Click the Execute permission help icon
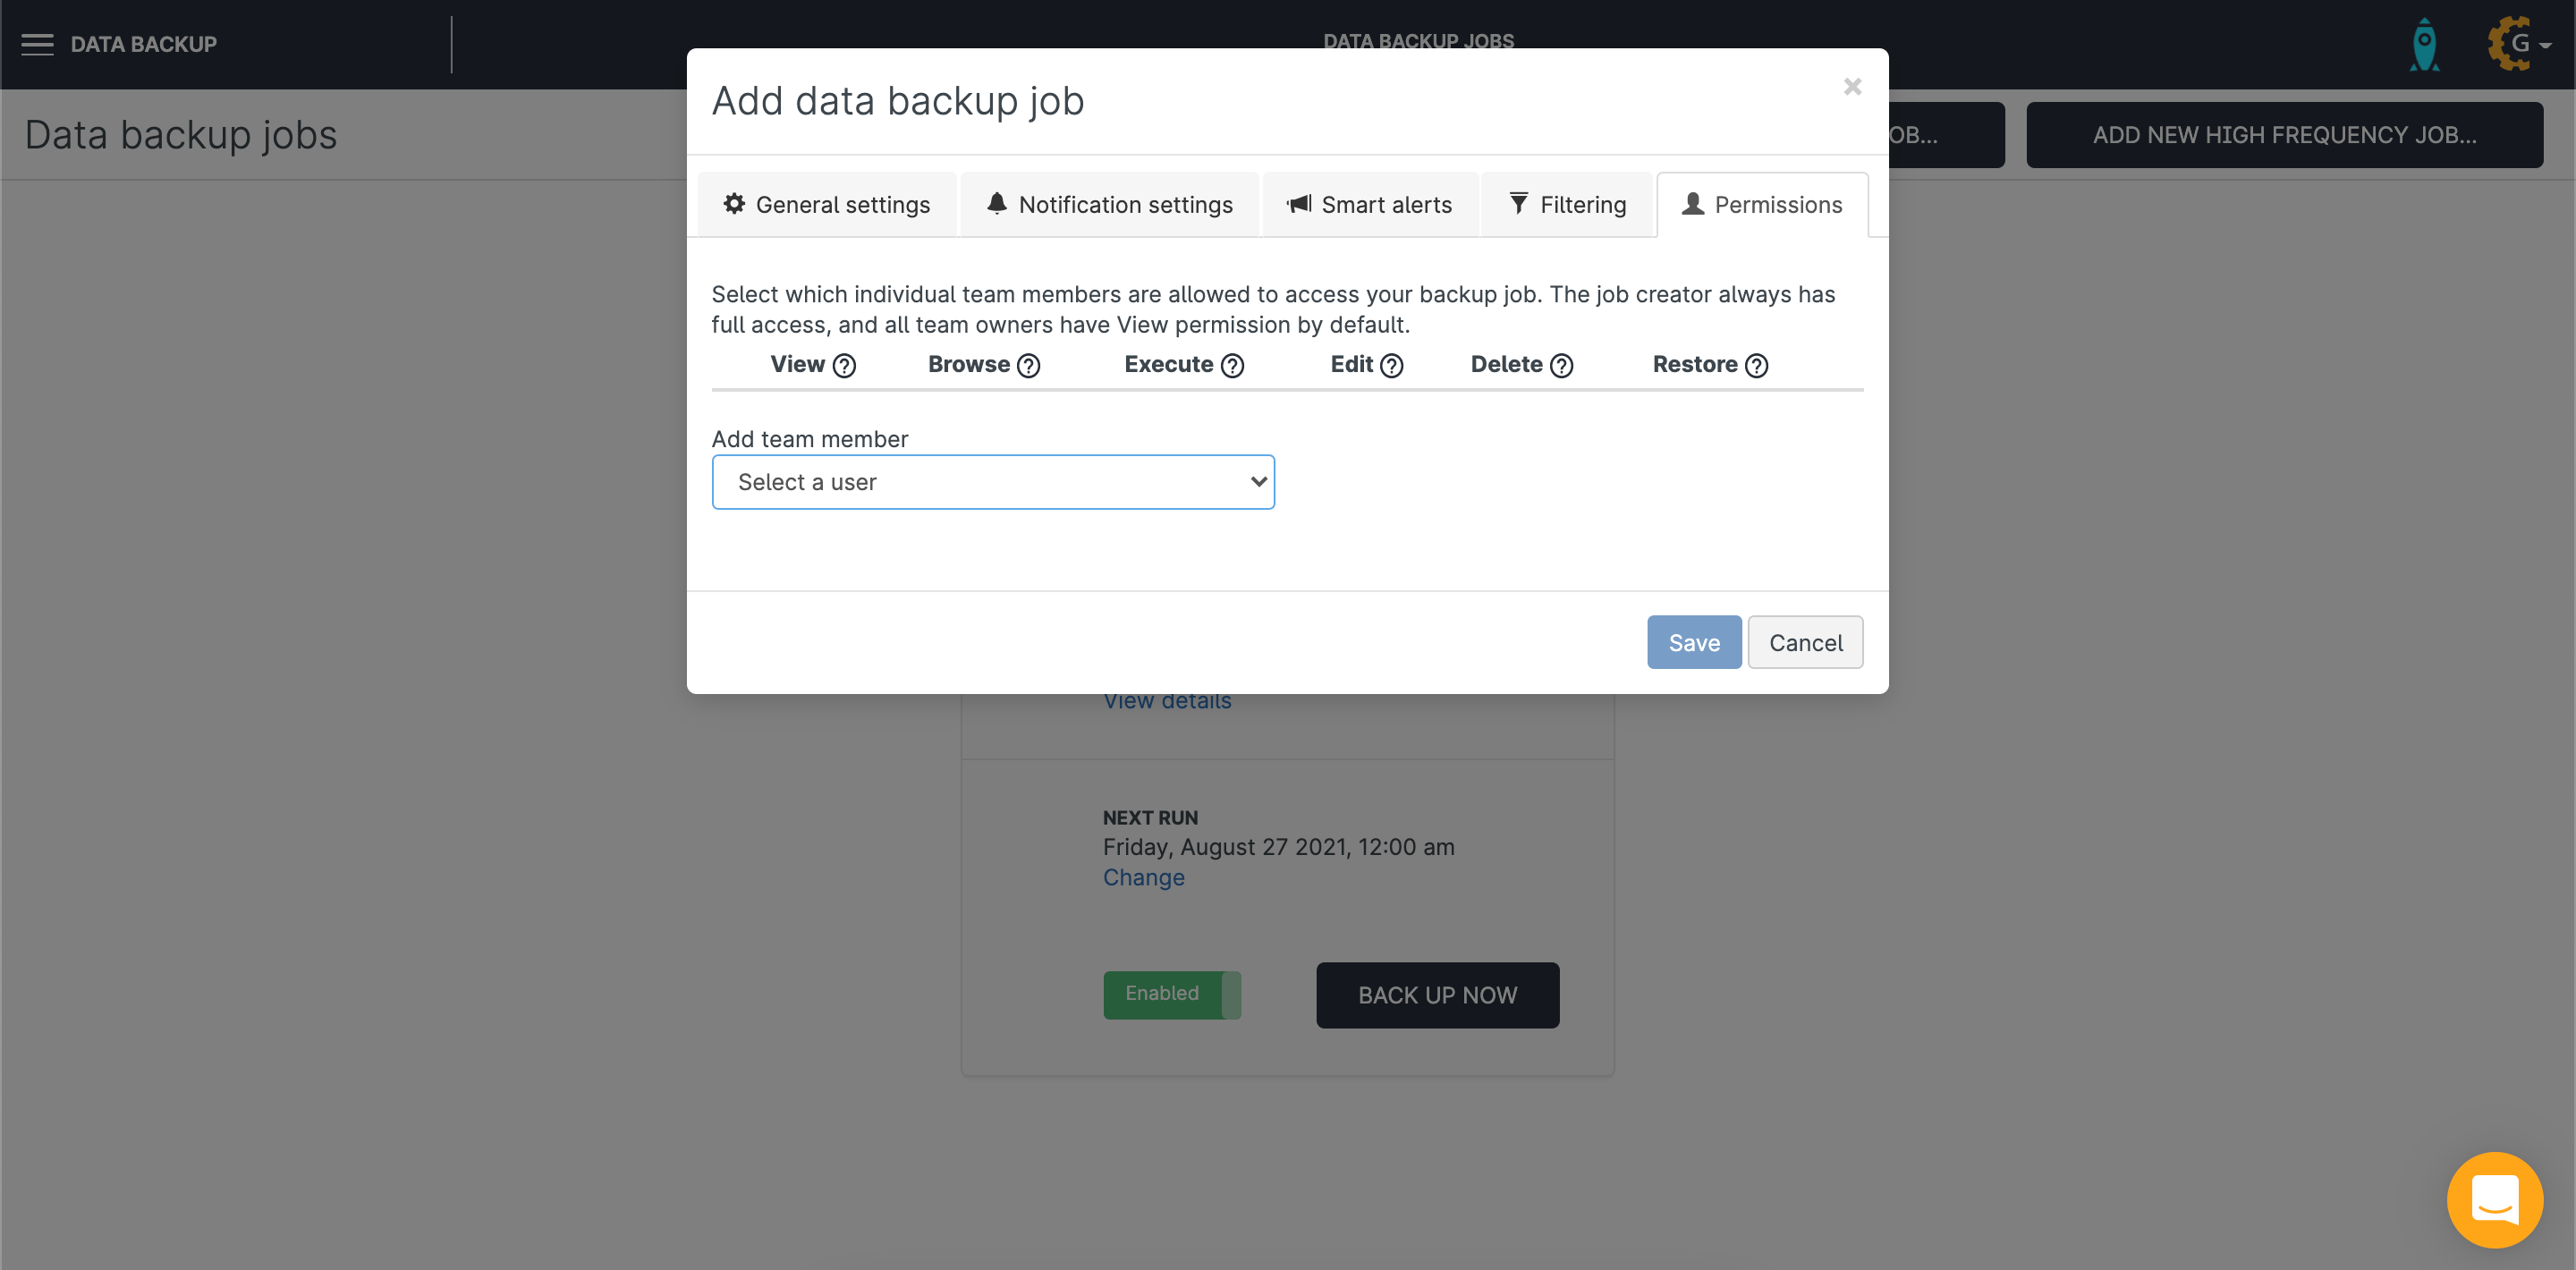Image resolution: width=2576 pixels, height=1270 pixels. 1232,366
